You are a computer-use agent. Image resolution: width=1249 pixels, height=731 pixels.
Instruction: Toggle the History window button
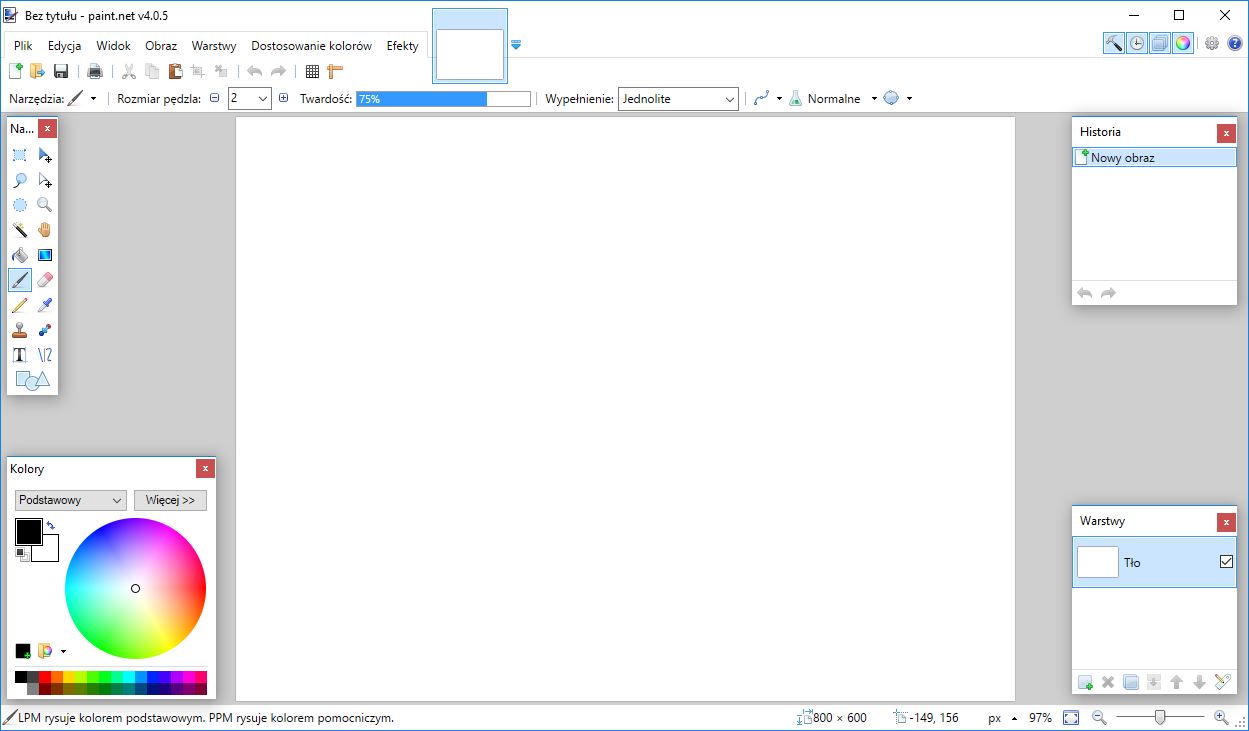[x=1137, y=43]
